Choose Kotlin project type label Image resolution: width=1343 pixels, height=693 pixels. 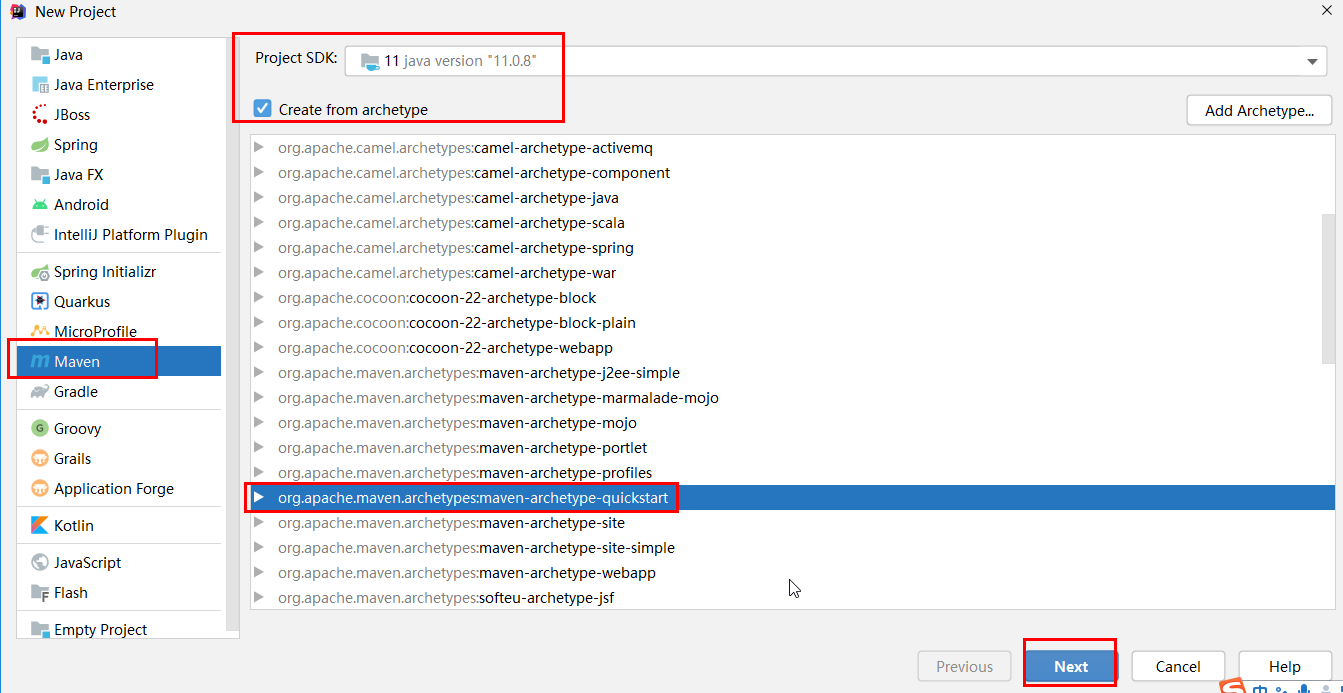pos(74,526)
